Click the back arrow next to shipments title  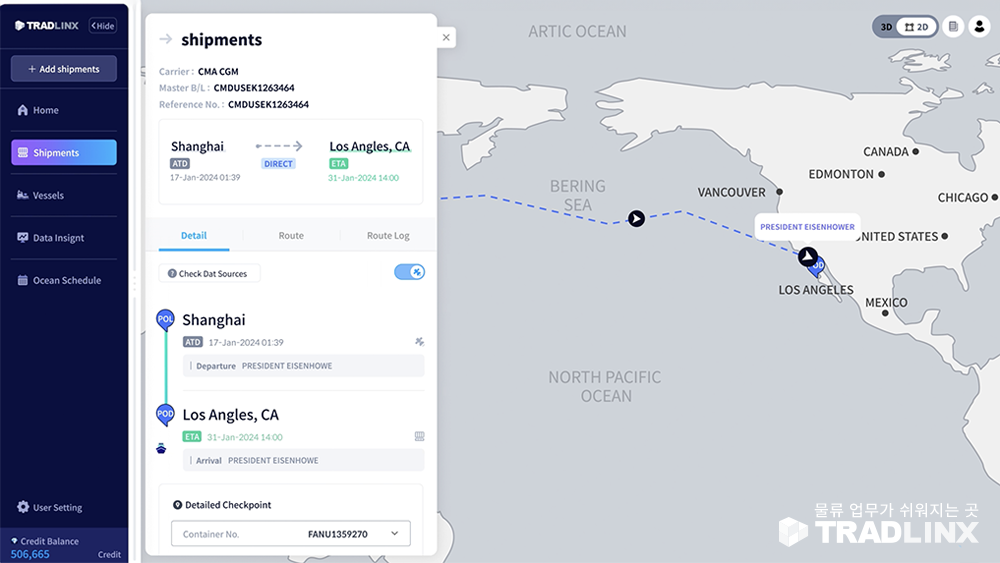(x=166, y=40)
